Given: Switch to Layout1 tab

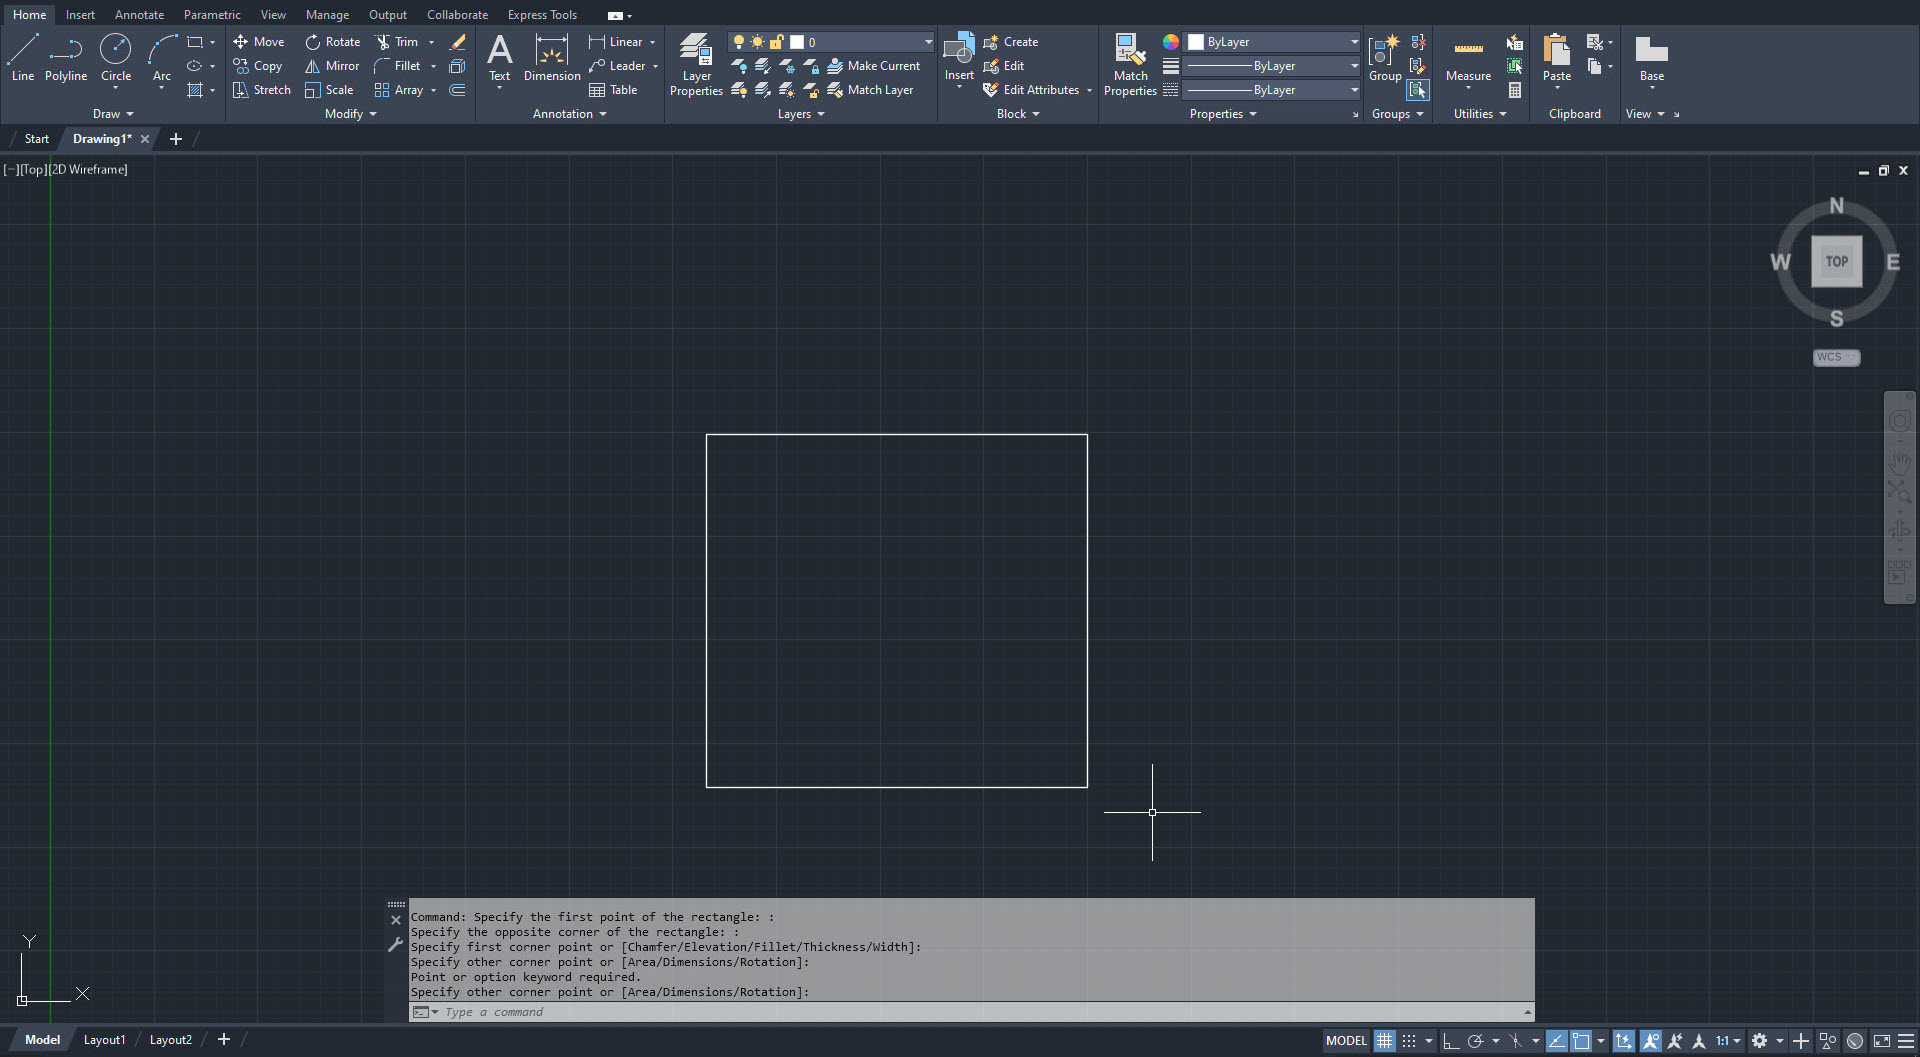Looking at the screenshot, I should (104, 1040).
